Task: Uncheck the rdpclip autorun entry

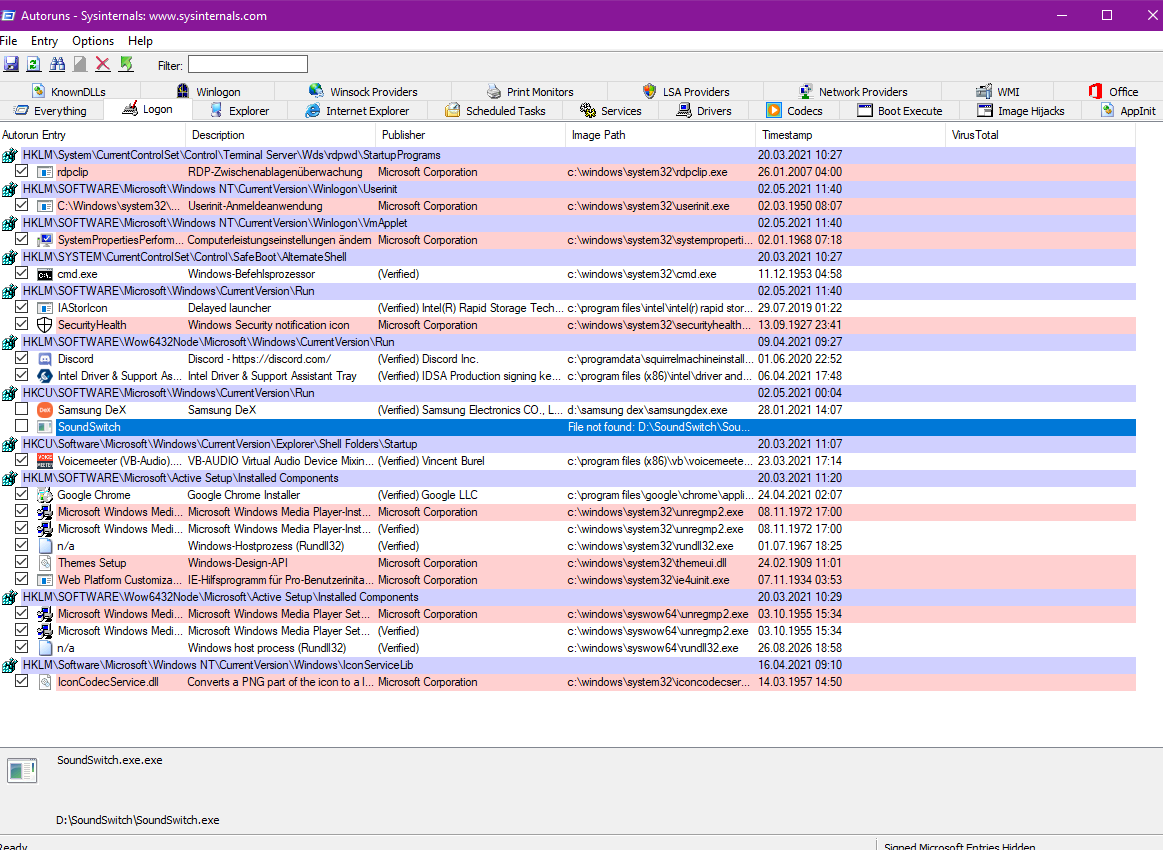Action: point(22,171)
